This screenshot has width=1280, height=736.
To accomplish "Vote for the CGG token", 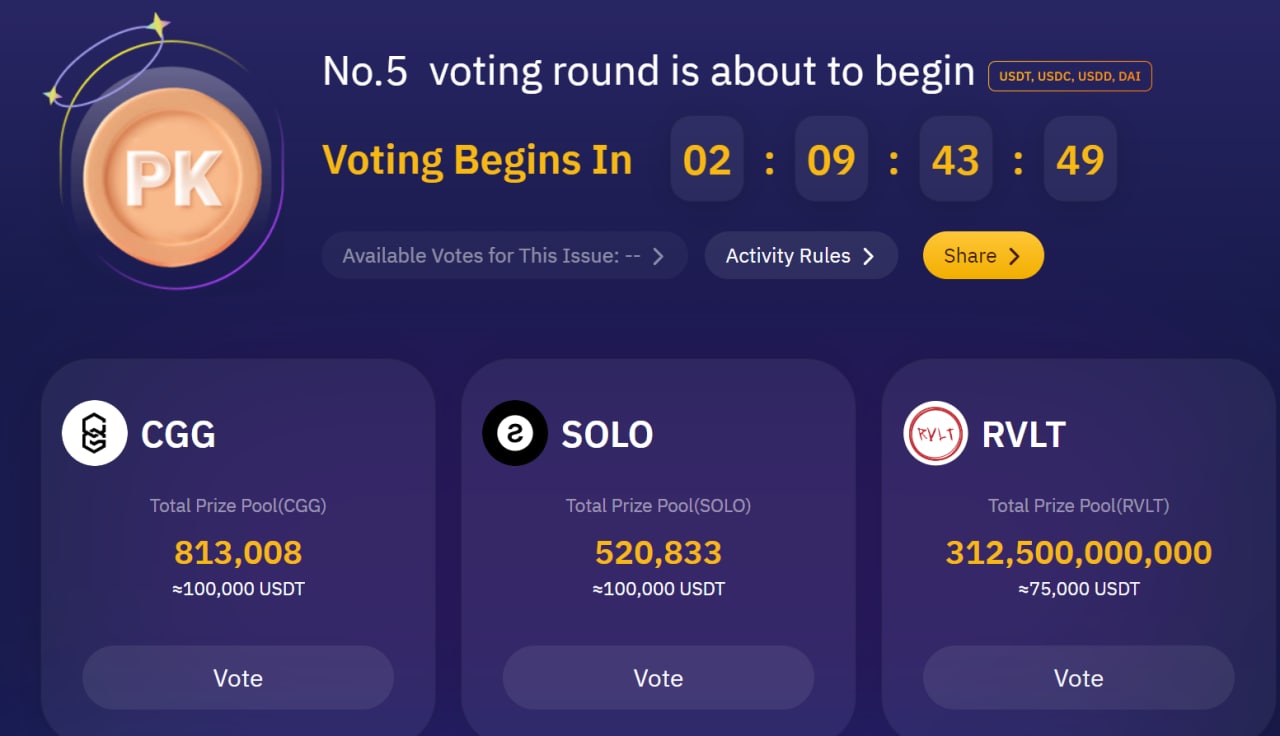I will [x=238, y=678].
